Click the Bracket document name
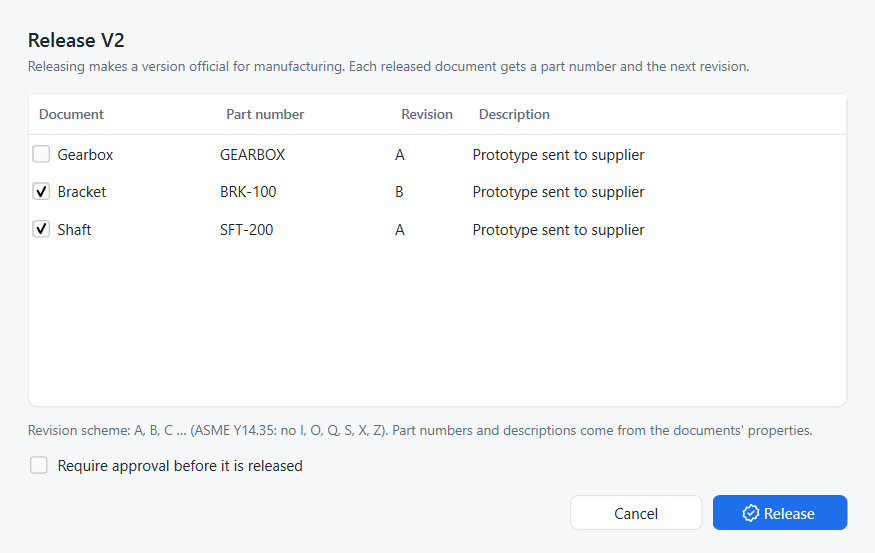The image size is (875, 553). tap(81, 192)
